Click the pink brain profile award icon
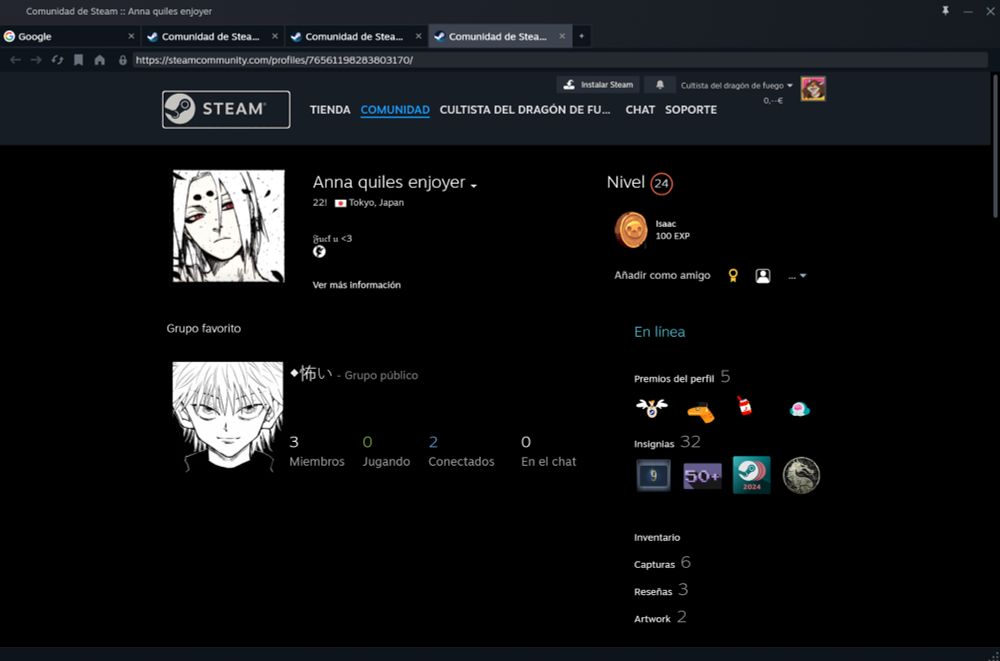Screen dimensions: 1000x661 coord(799,409)
